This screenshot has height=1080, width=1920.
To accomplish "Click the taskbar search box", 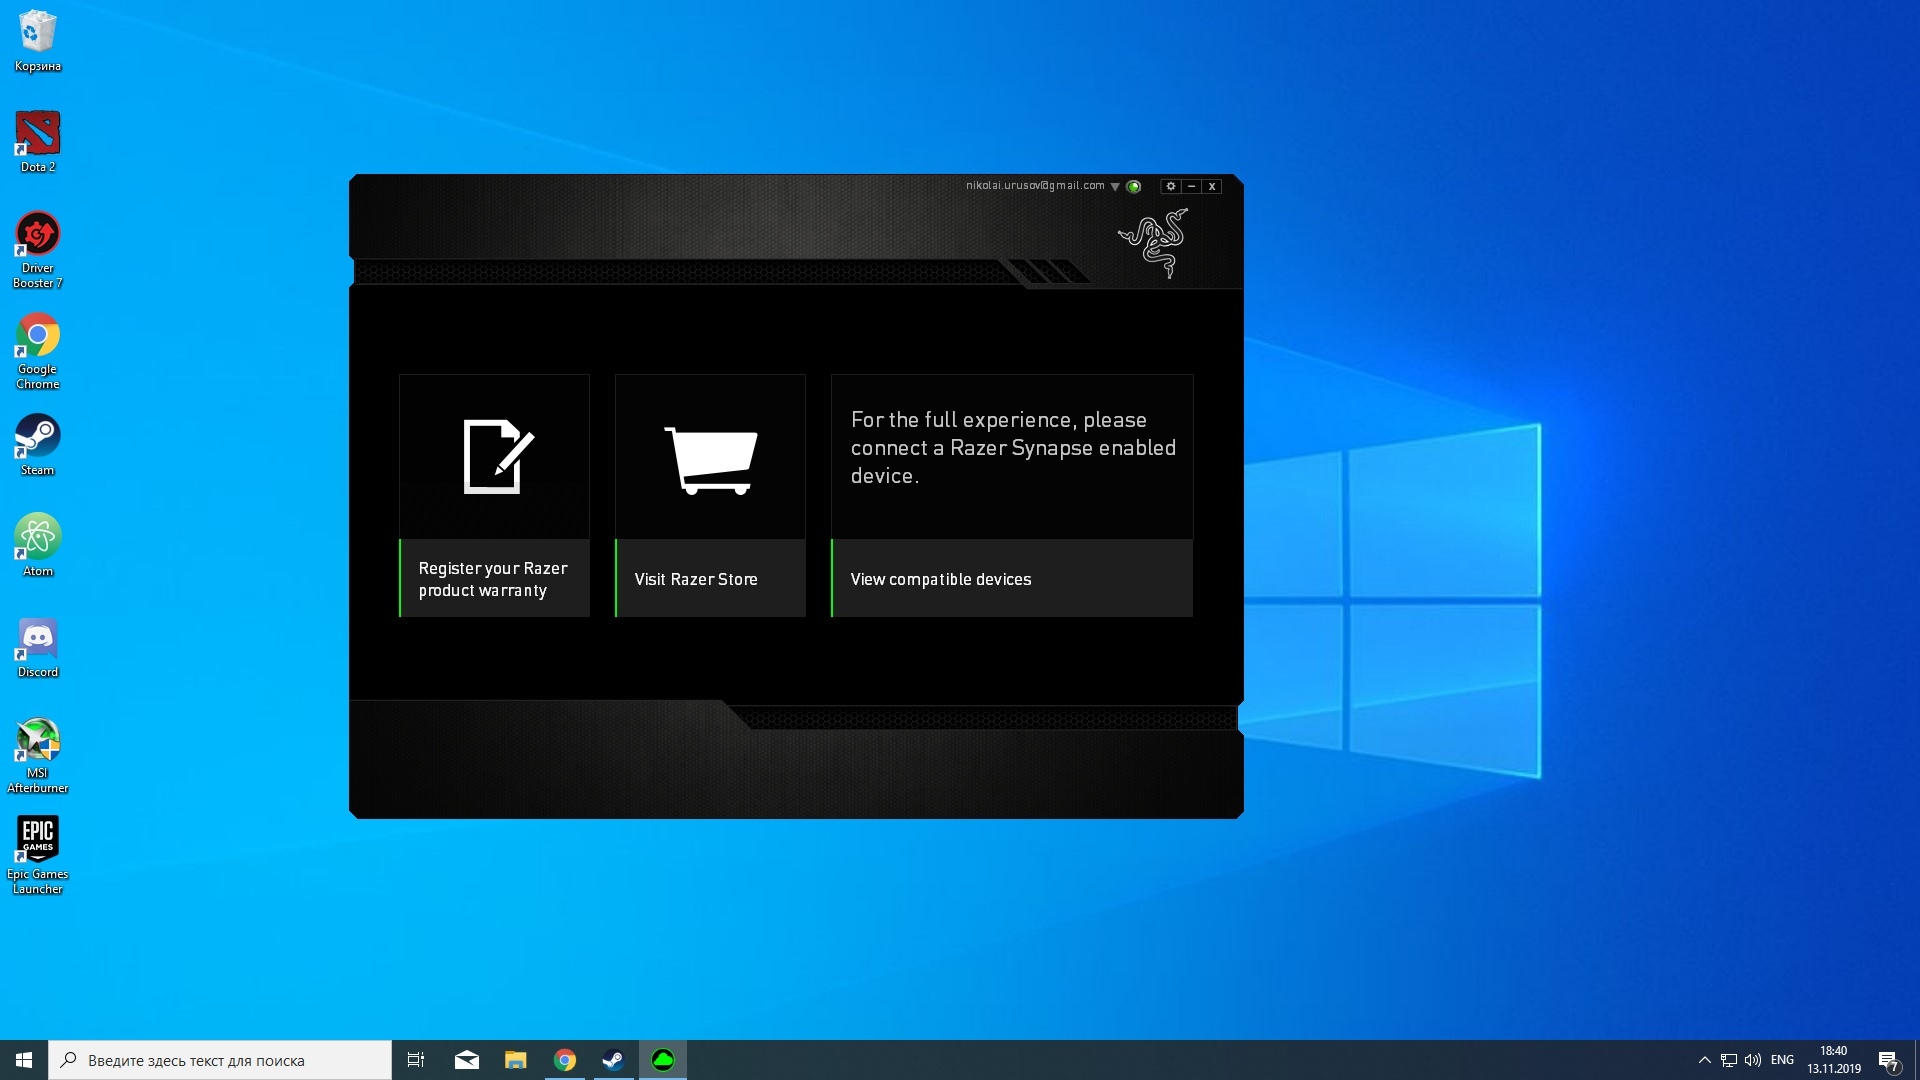I will point(220,1060).
